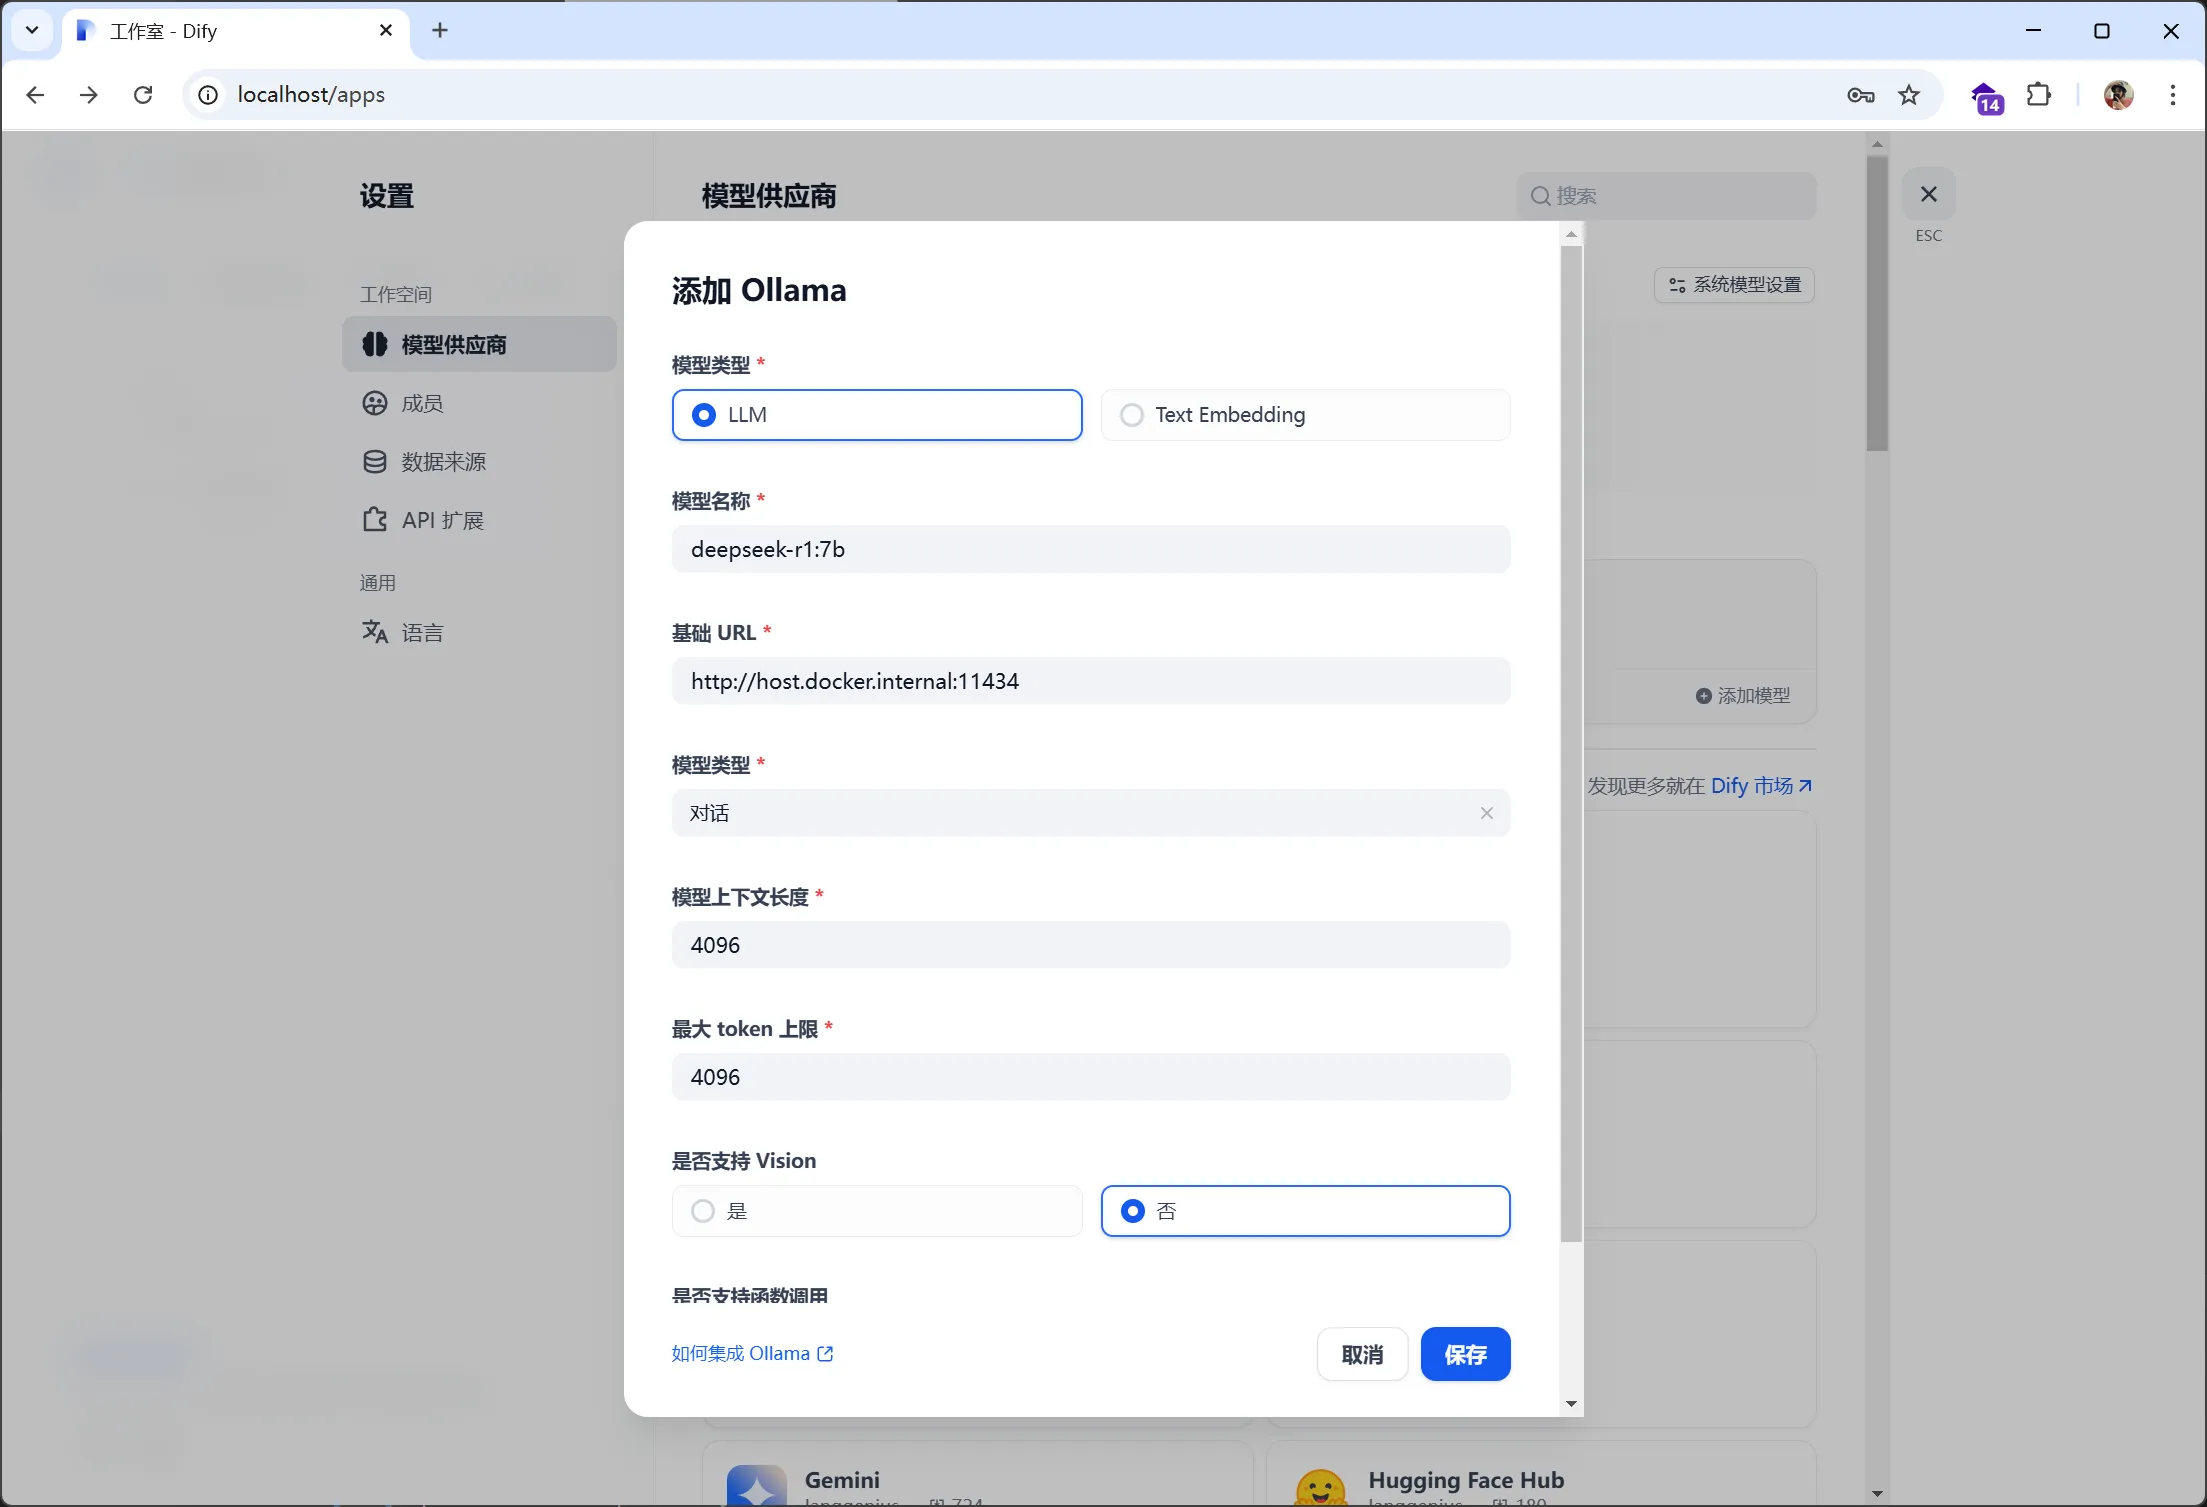Click the 系统模型设置 button
Screen dimensions: 2207x1507
point(1734,285)
